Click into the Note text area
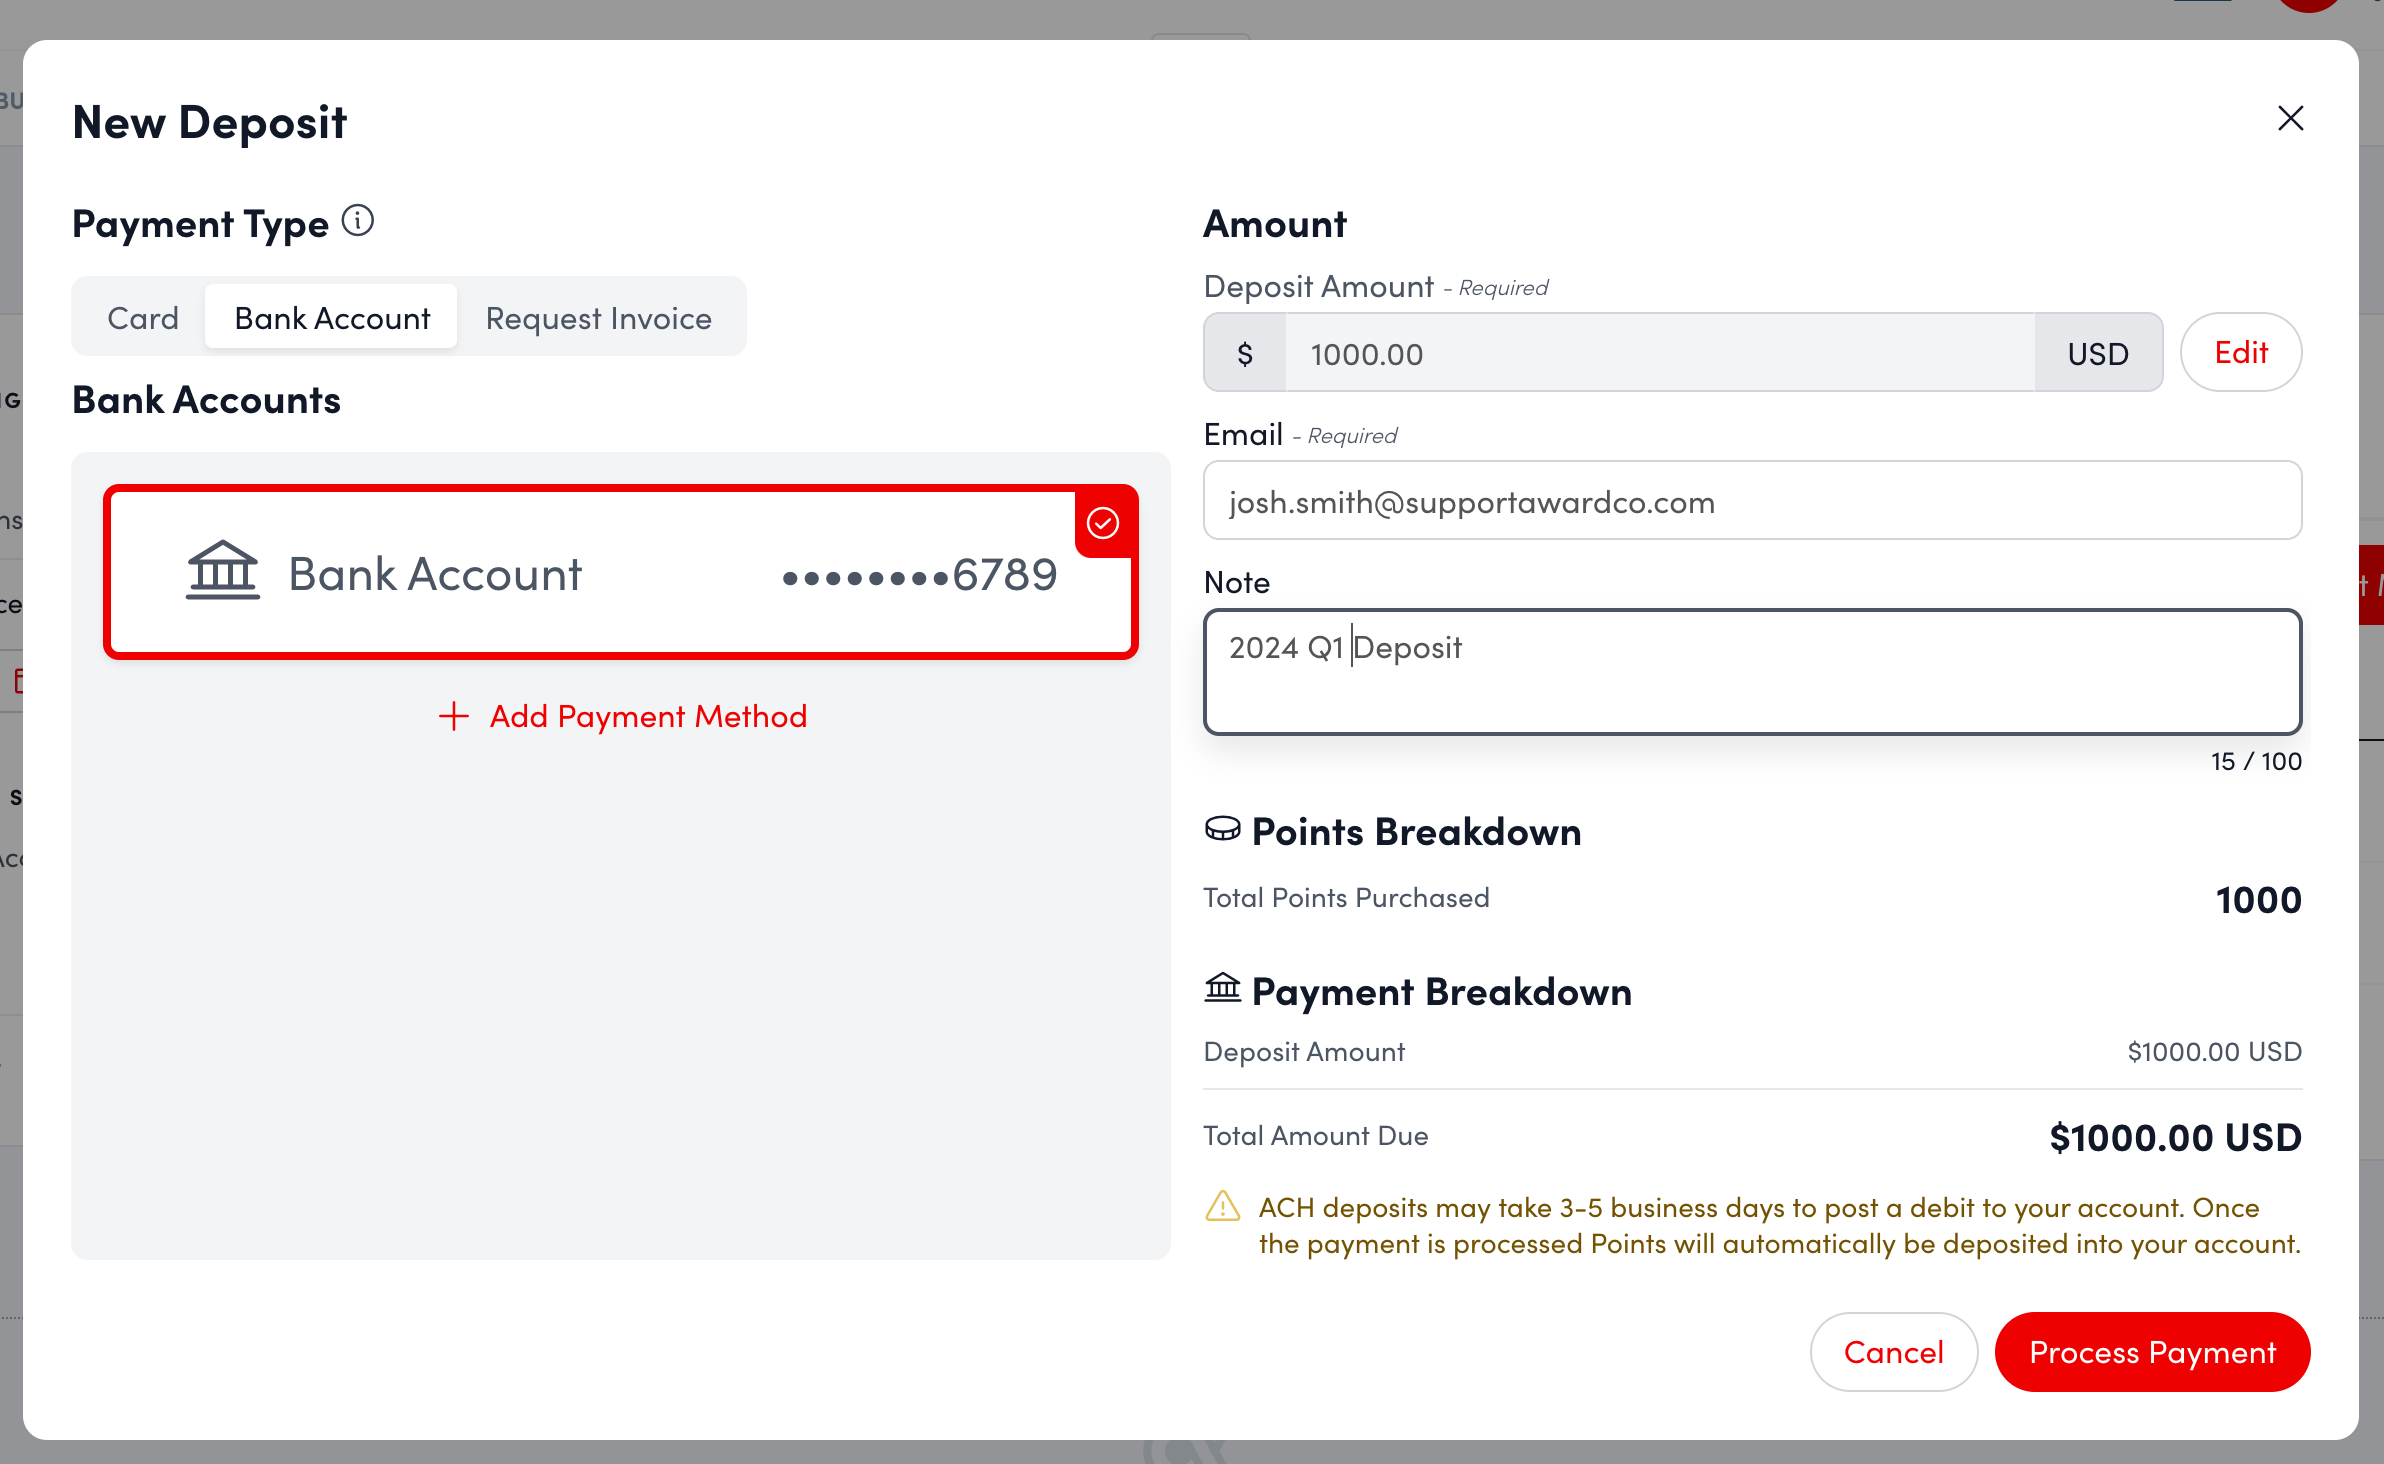Image resolution: width=2384 pixels, height=1464 pixels. 1752,672
